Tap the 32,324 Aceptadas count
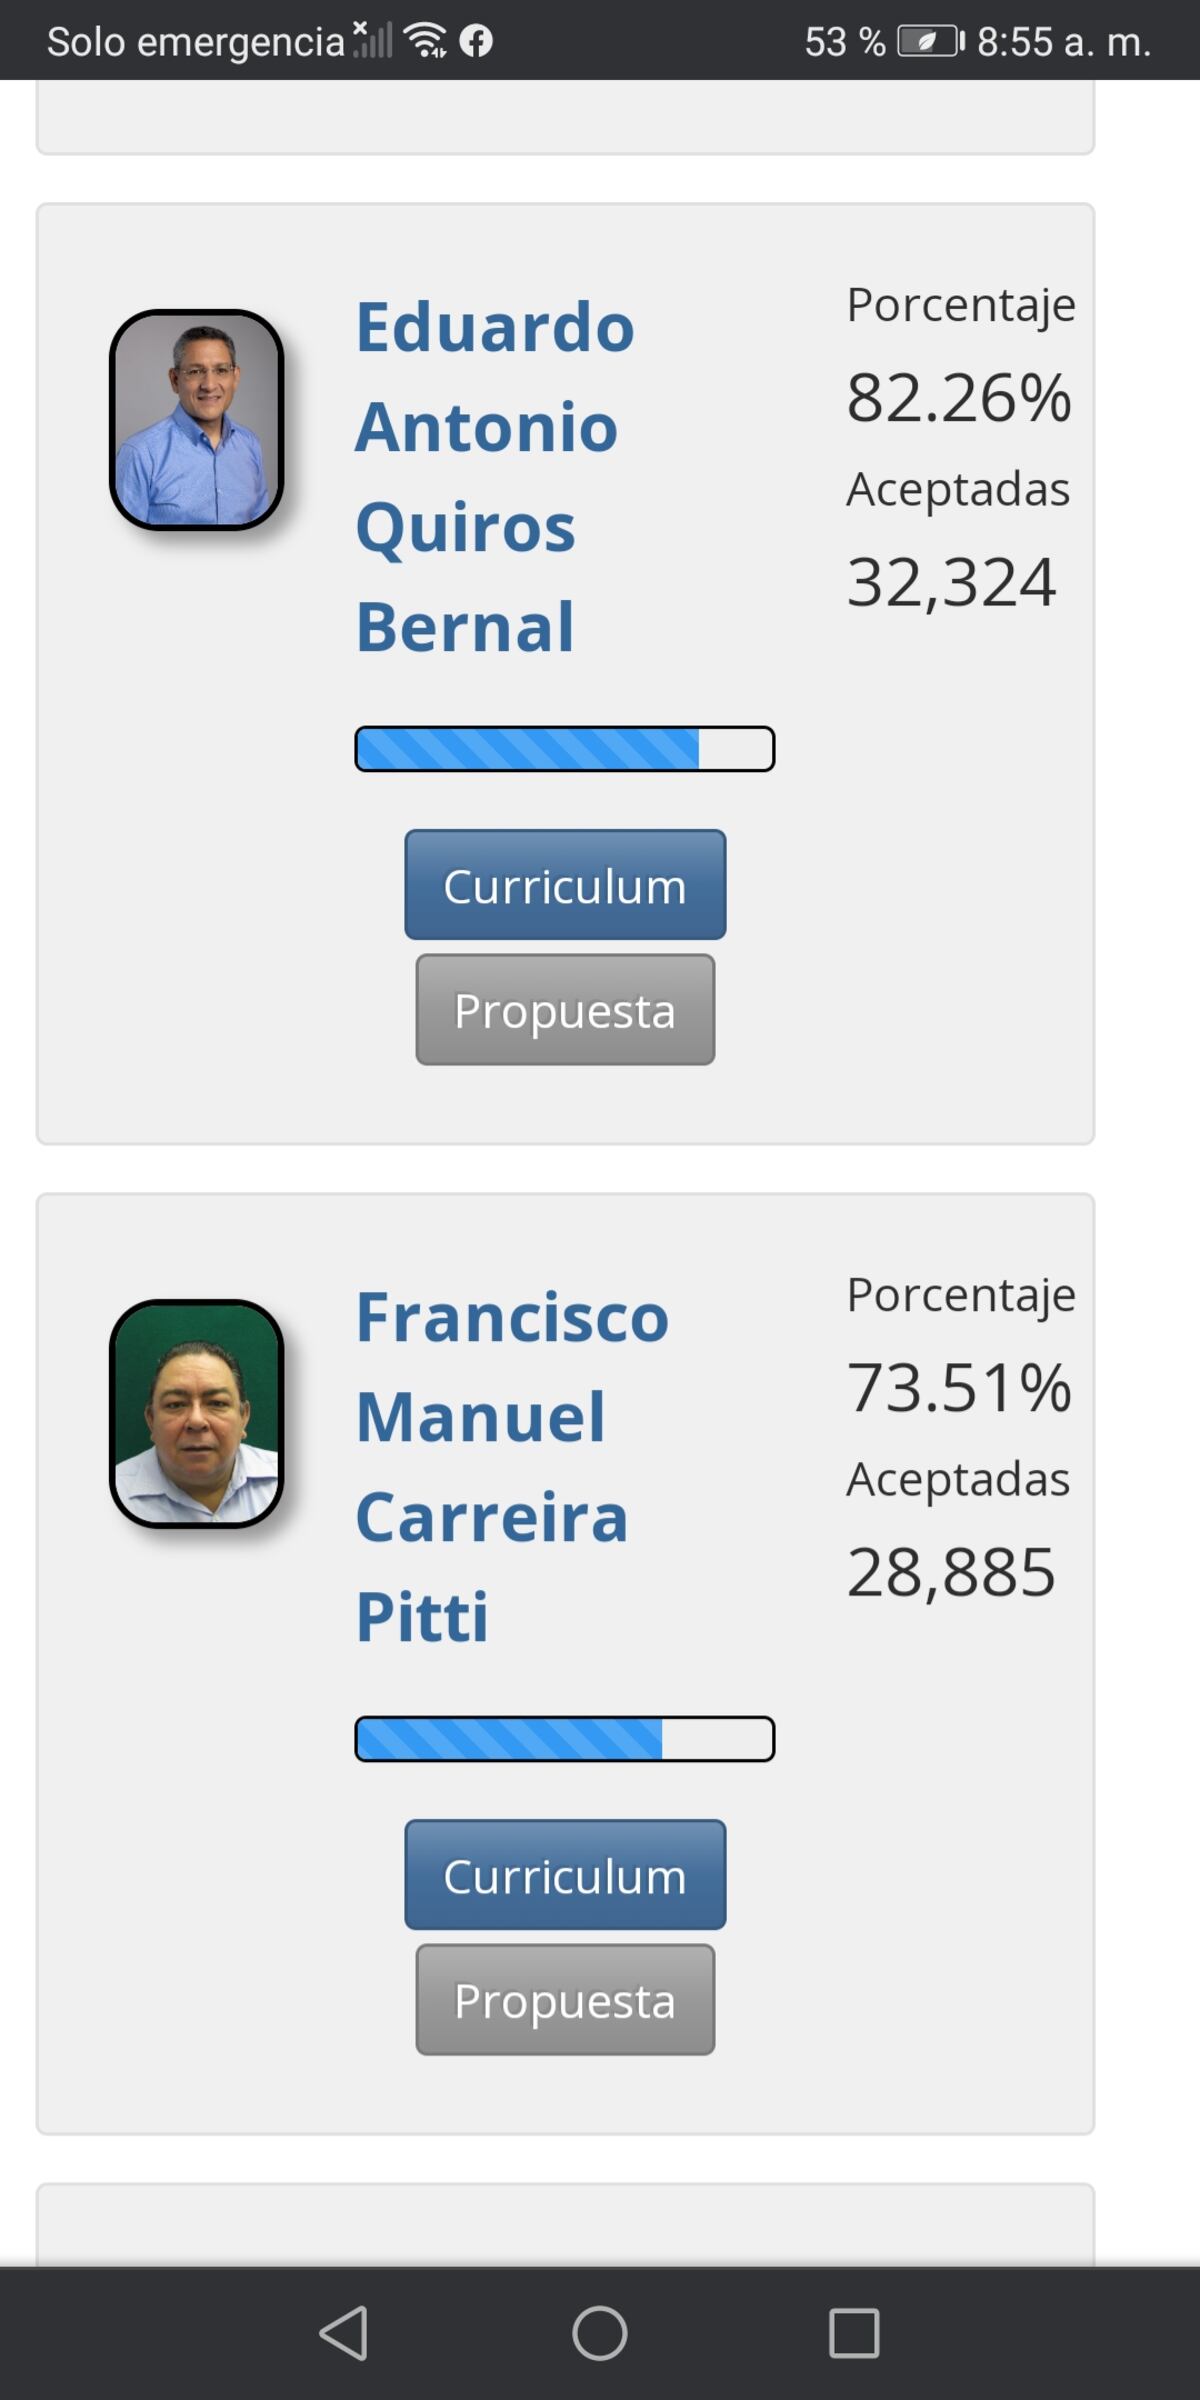Viewport: 1200px width, 2400px height. [x=951, y=582]
